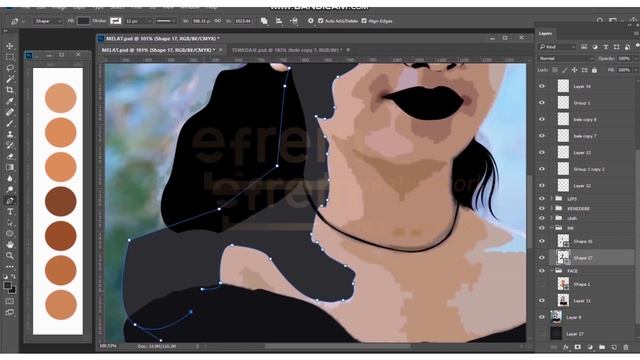This screenshot has height=360, width=640.
Task: Select the Crop tool
Action: click(x=10, y=90)
